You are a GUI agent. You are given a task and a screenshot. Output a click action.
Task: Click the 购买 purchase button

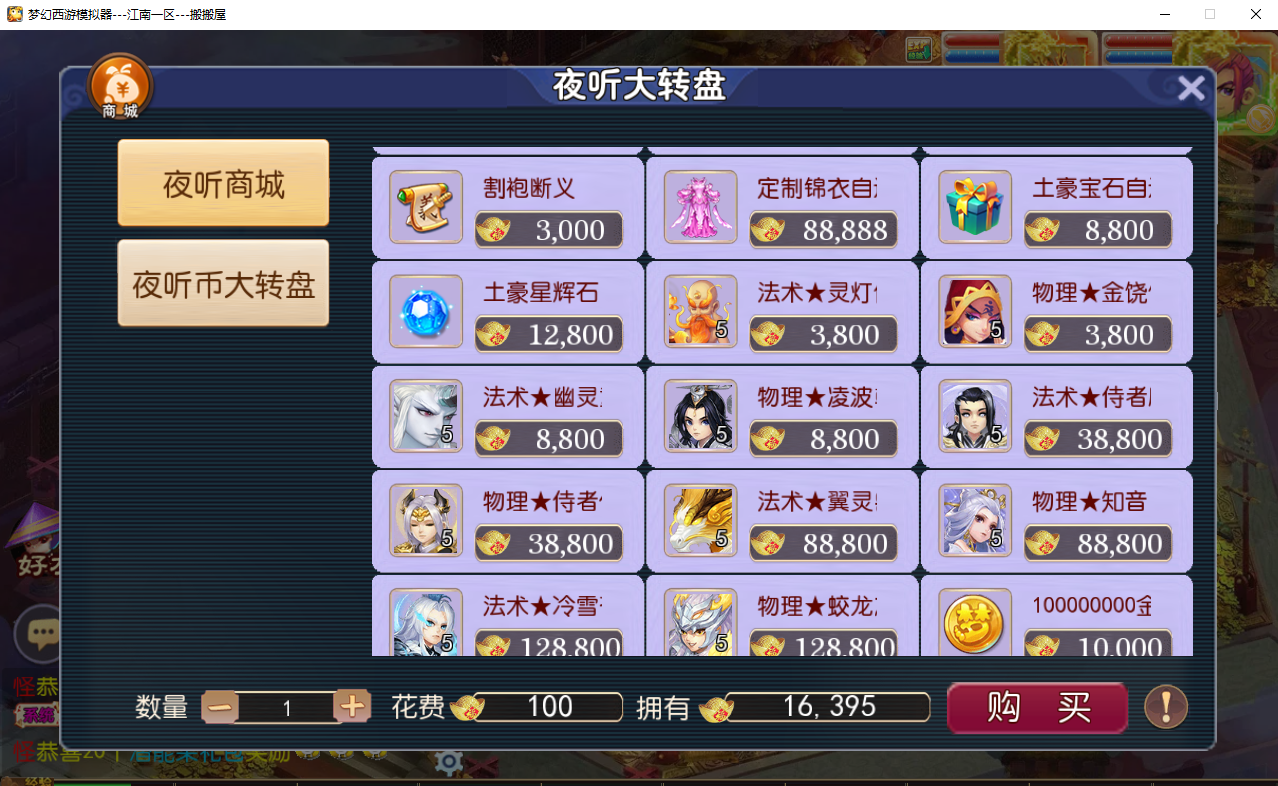pyautogui.click(x=1037, y=707)
